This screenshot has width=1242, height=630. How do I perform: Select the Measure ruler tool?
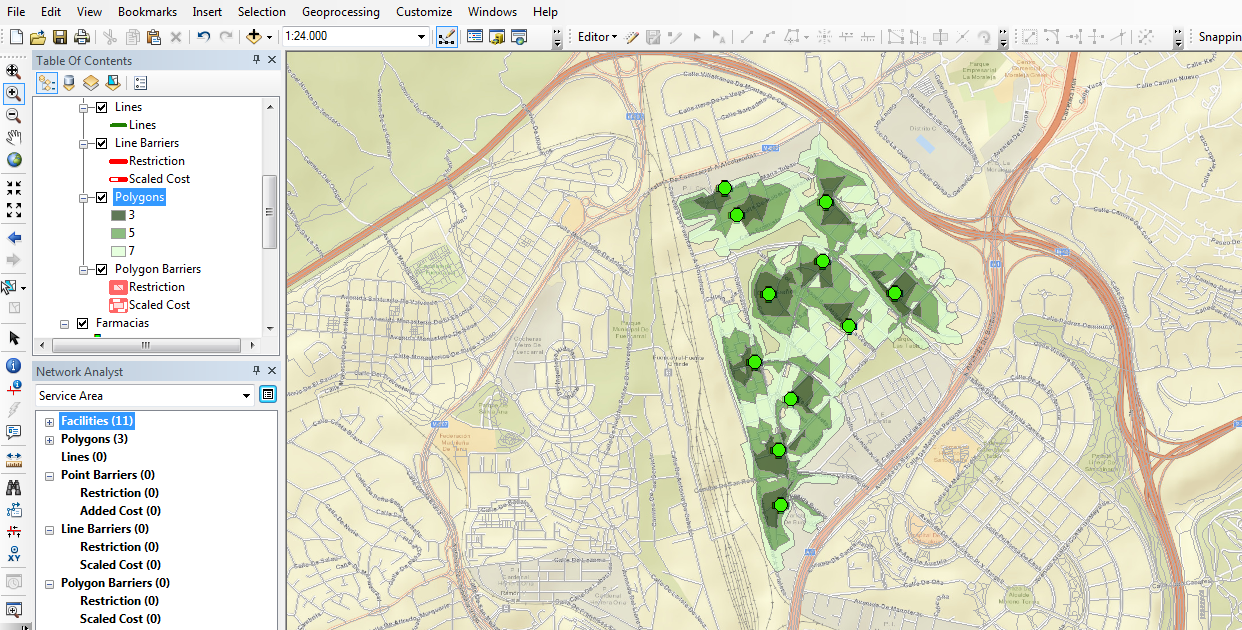point(14,460)
